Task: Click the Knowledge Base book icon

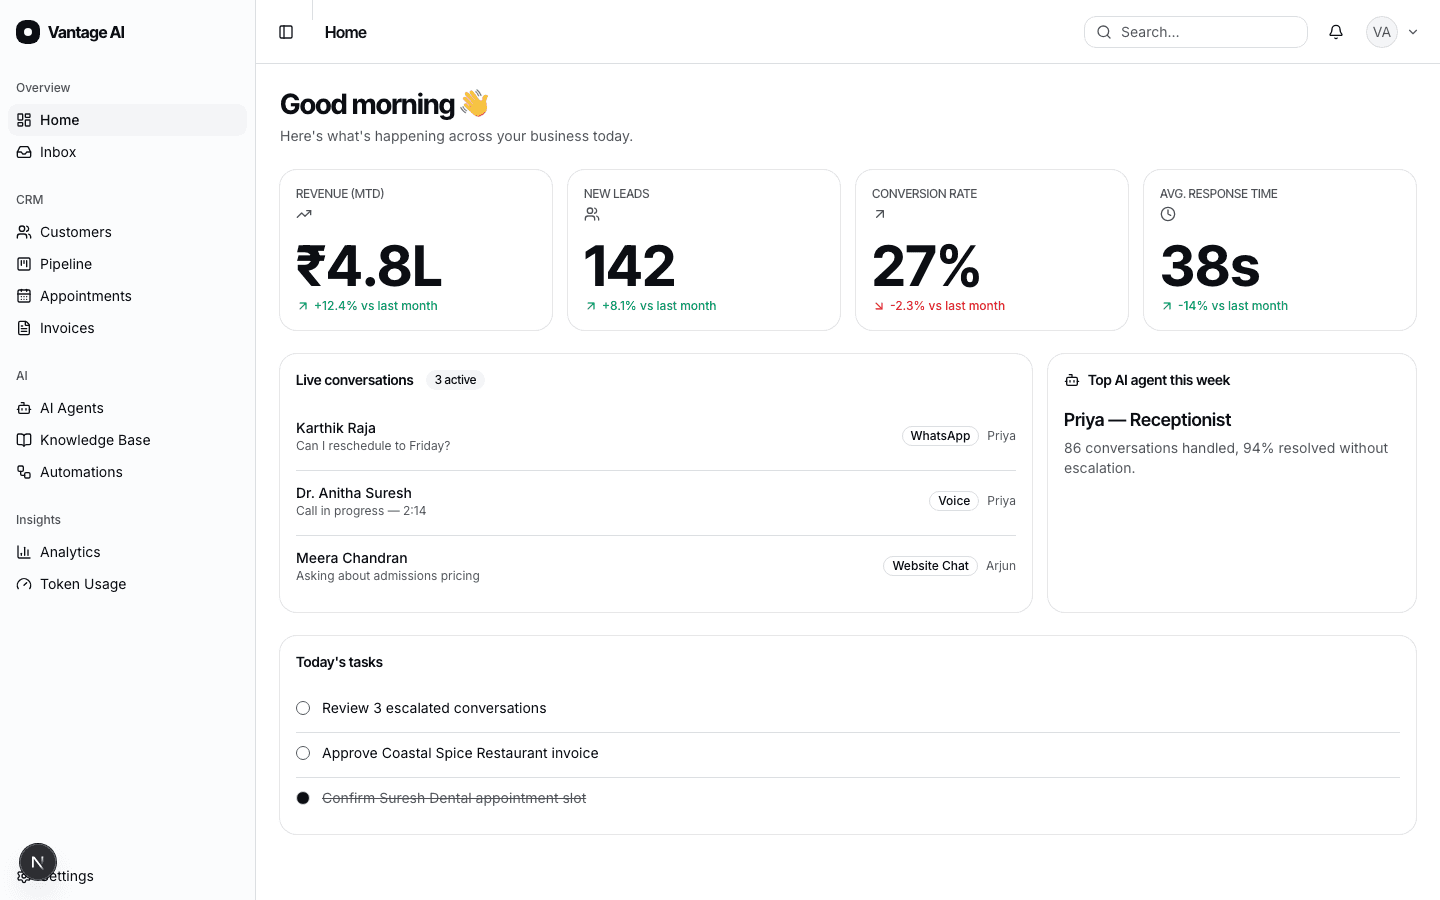Action: click(x=24, y=440)
